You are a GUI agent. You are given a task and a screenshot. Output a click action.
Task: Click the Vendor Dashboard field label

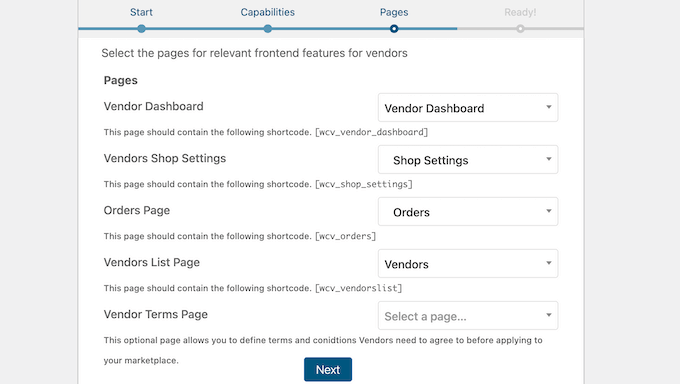pyautogui.click(x=154, y=106)
